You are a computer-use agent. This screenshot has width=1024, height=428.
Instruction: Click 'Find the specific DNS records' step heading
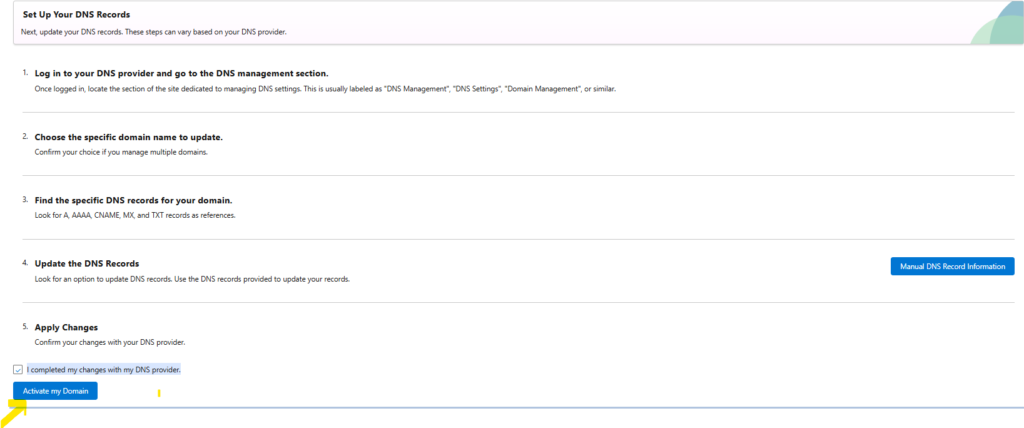pyautogui.click(x=133, y=200)
